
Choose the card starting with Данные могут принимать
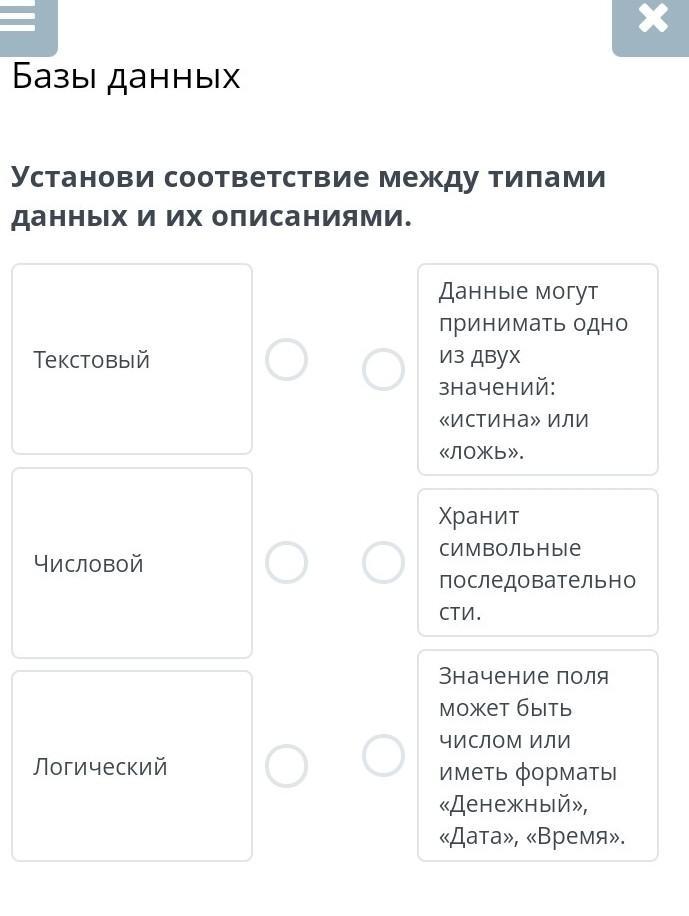click(538, 369)
